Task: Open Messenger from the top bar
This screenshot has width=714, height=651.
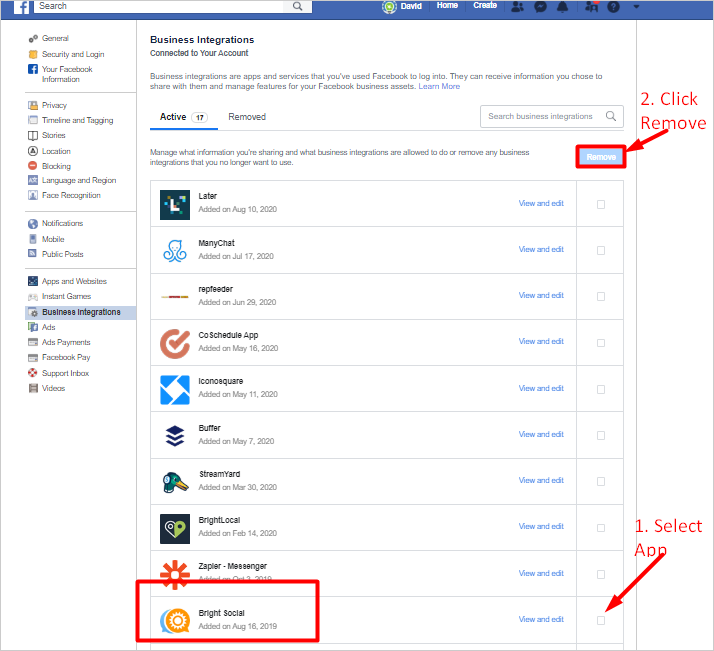Action: pyautogui.click(x=540, y=6)
